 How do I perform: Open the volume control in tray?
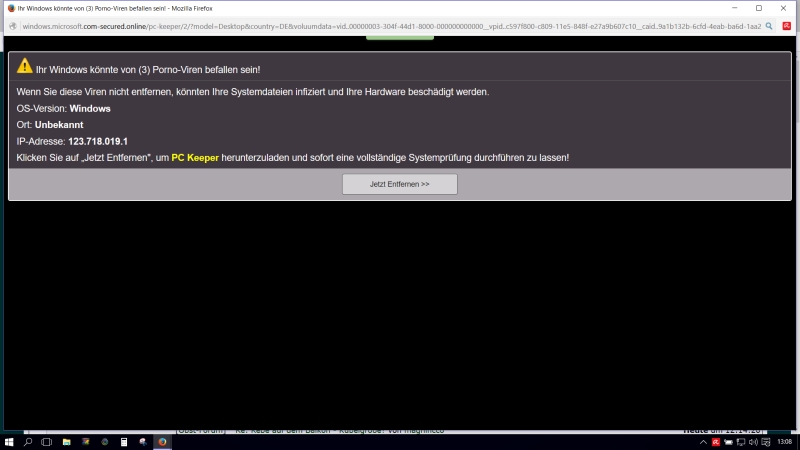coord(755,441)
